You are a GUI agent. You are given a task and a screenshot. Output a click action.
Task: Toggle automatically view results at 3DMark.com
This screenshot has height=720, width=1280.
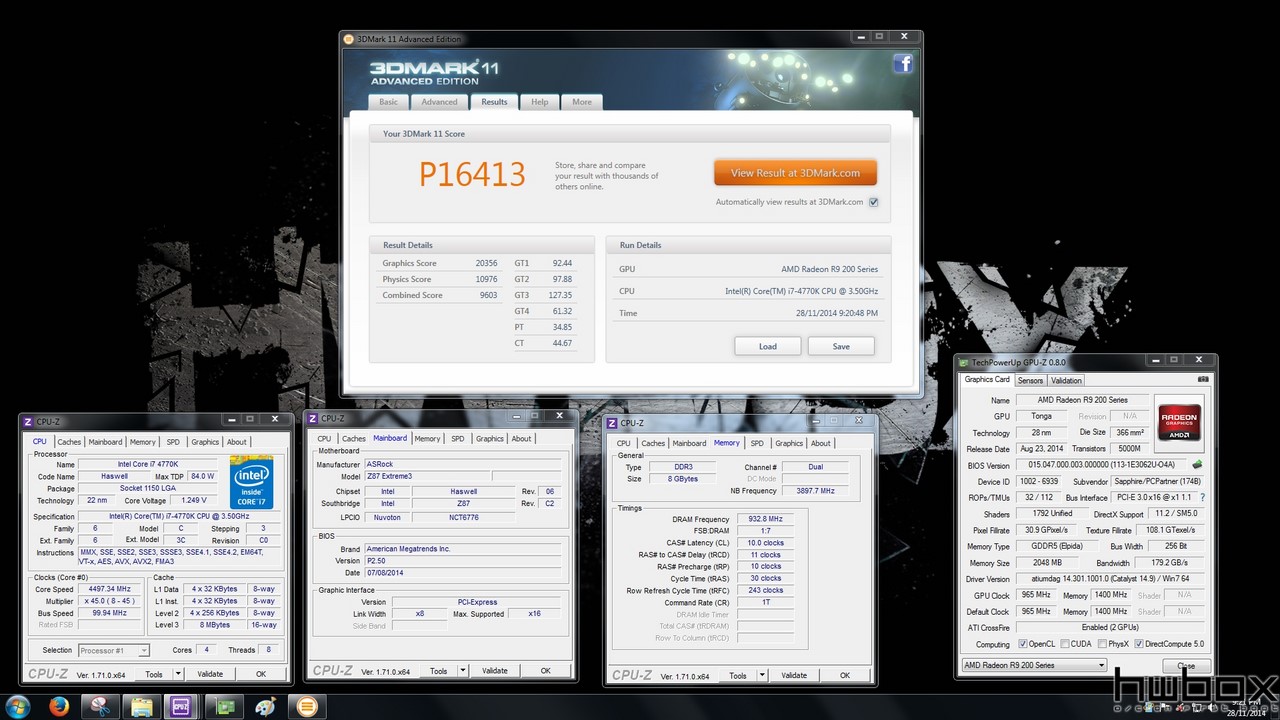click(x=873, y=202)
